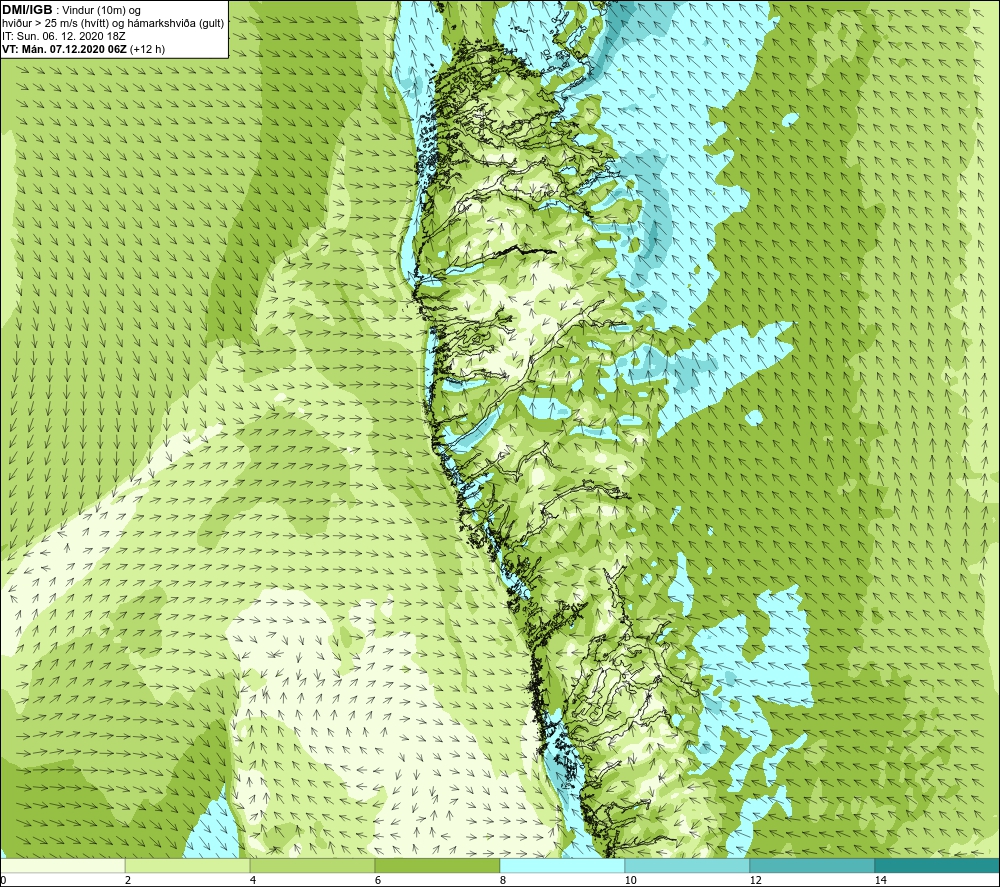Screen dimensions: 1000x887
Task: Click the 0–2 m/s palest legend swatch
Action: (x=62, y=865)
